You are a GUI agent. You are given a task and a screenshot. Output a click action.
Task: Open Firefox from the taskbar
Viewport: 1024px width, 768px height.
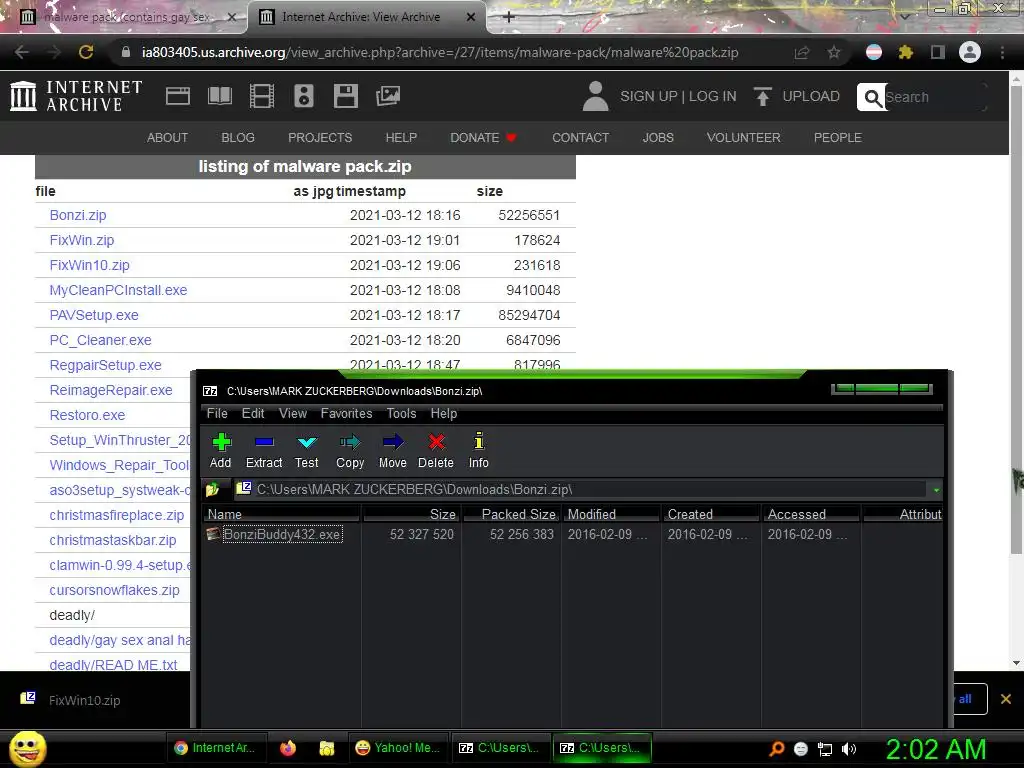click(288, 748)
